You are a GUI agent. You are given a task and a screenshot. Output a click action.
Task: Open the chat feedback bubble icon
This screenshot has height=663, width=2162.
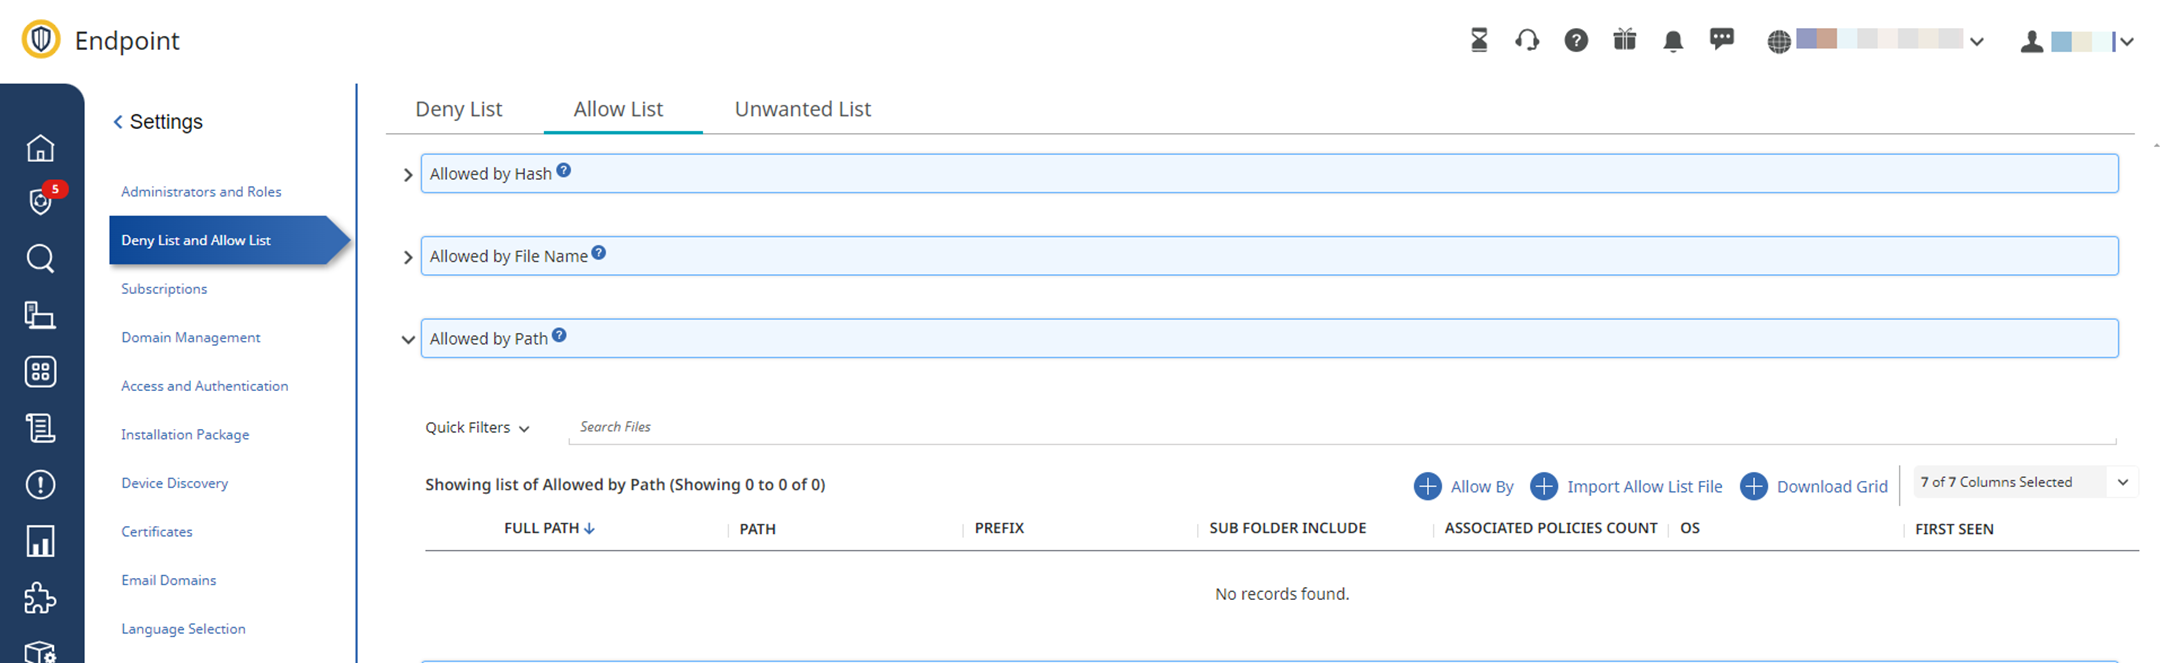coord(1721,40)
